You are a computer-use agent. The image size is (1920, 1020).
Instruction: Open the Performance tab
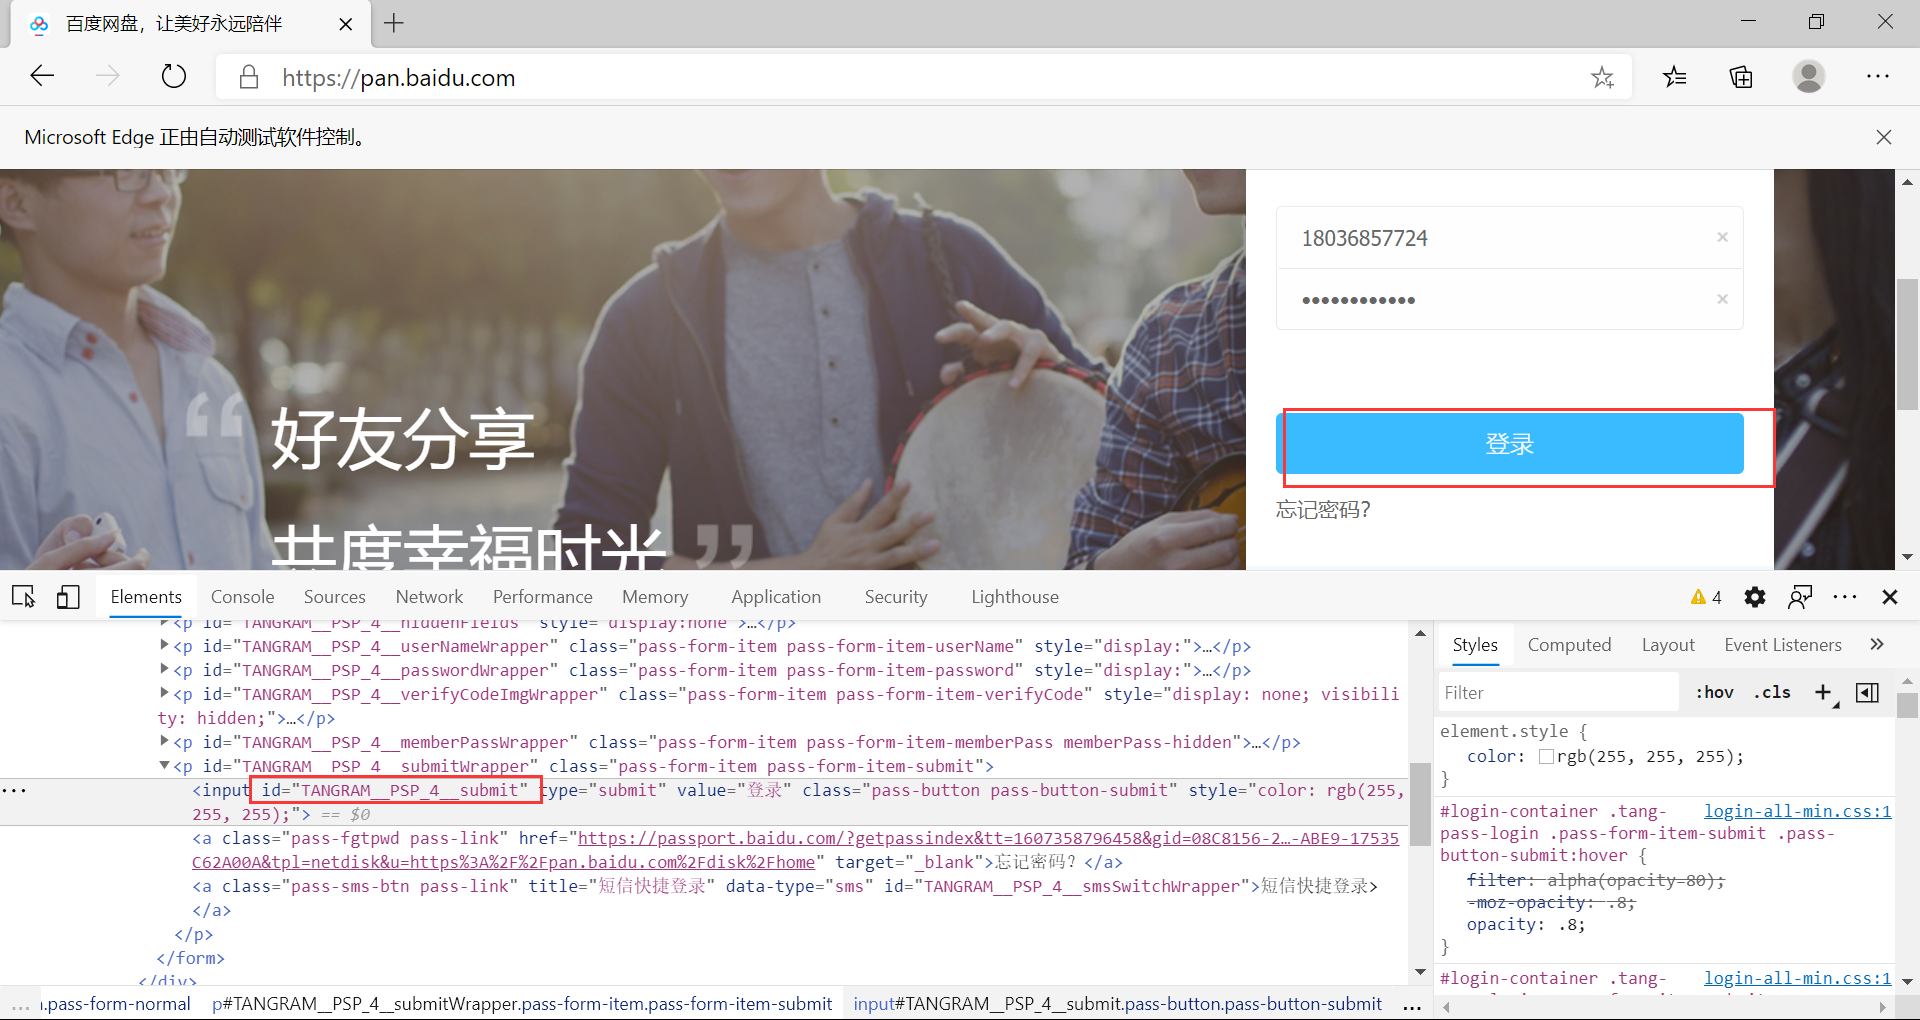pyautogui.click(x=542, y=597)
